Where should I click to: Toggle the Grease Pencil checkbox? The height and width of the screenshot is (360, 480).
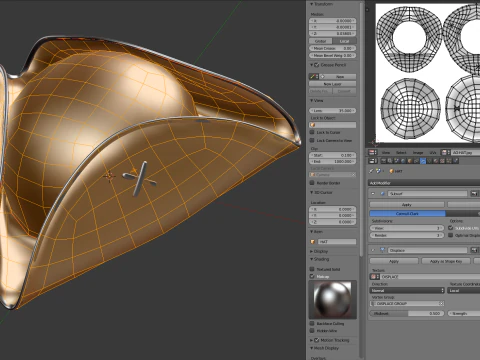point(317,65)
